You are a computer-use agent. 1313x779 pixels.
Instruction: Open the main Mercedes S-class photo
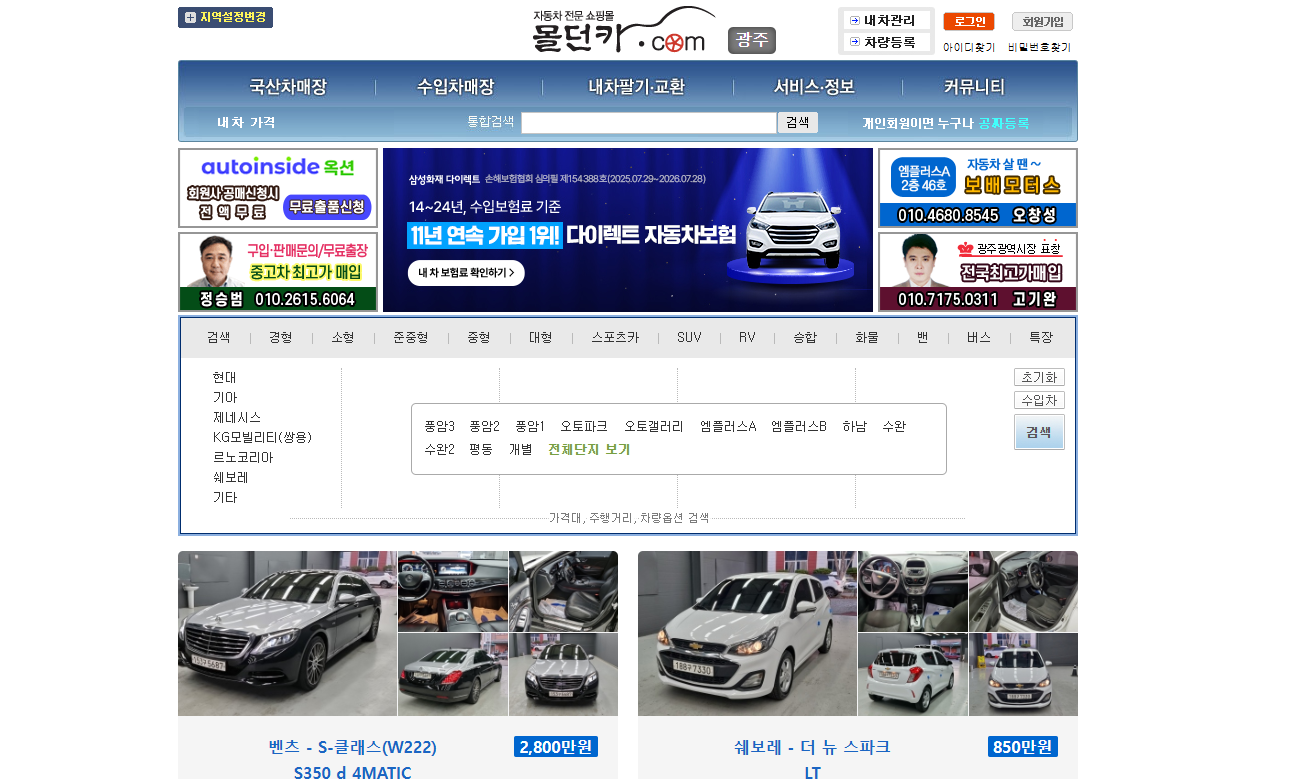tap(287, 633)
